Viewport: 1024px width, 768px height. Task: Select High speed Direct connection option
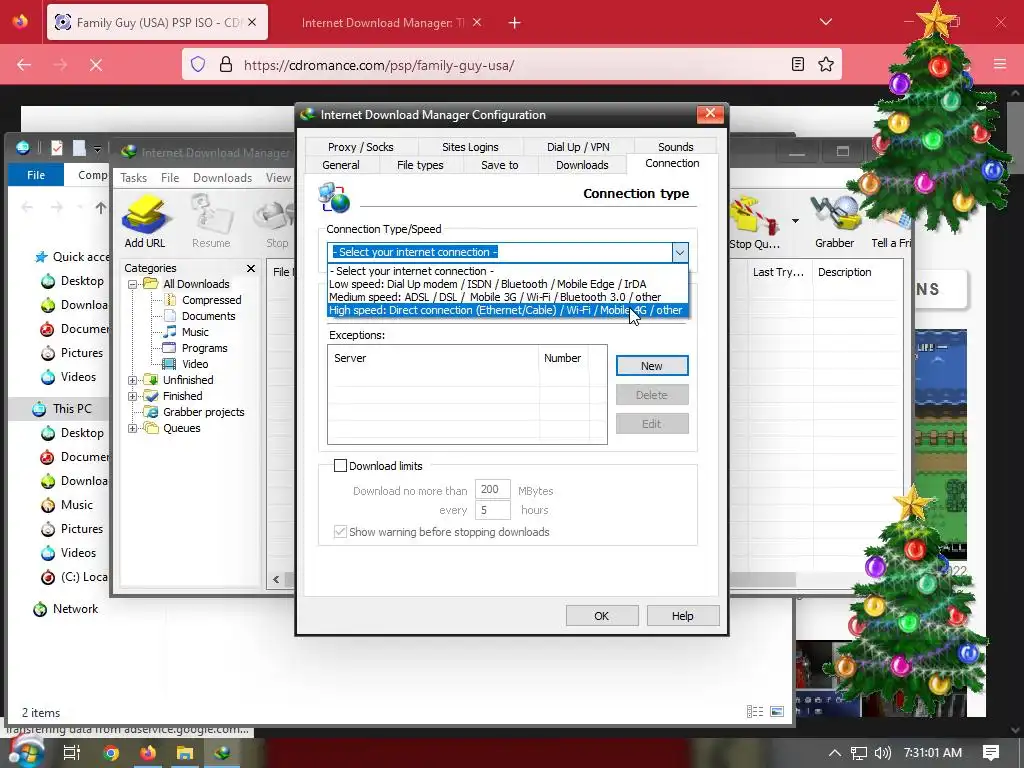click(507, 310)
